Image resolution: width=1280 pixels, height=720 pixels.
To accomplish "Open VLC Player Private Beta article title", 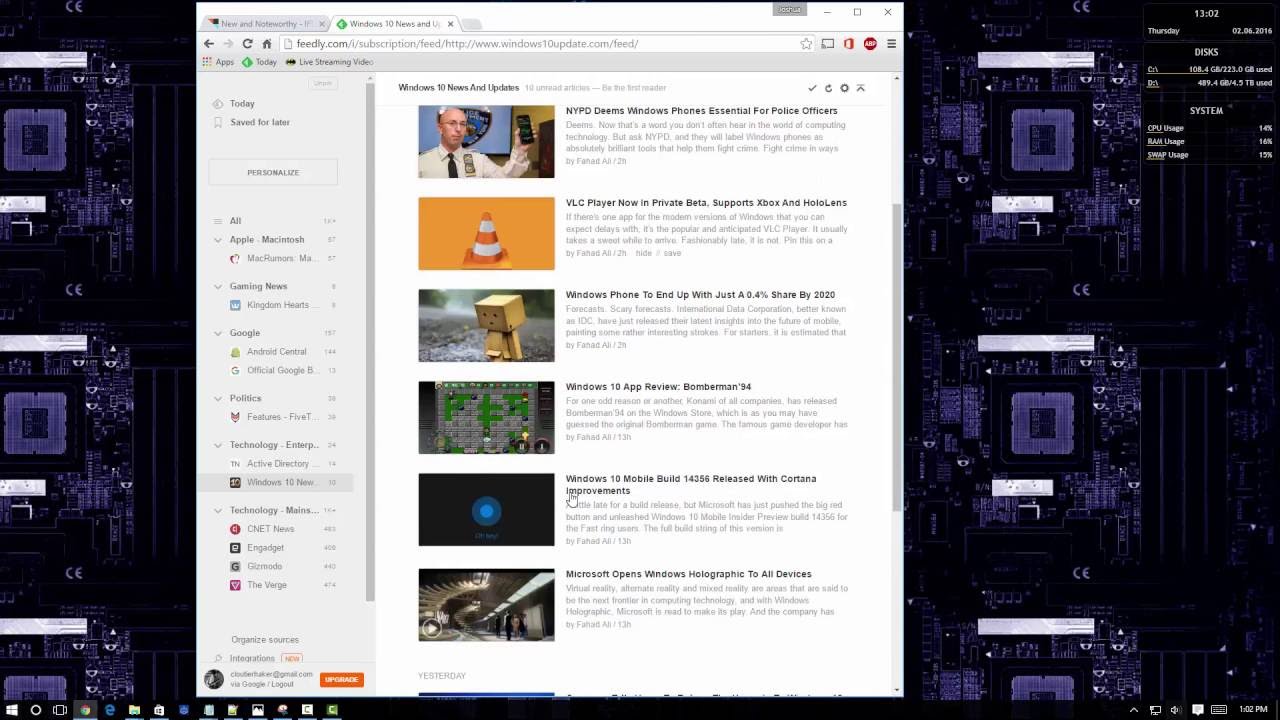I will coord(706,203).
